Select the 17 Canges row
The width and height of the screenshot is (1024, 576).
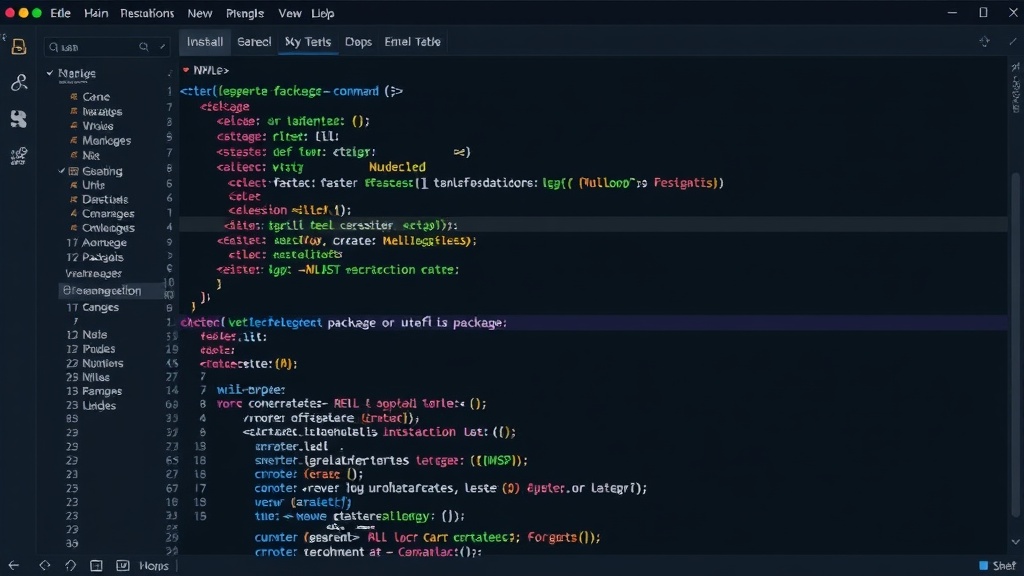point(93,307)
